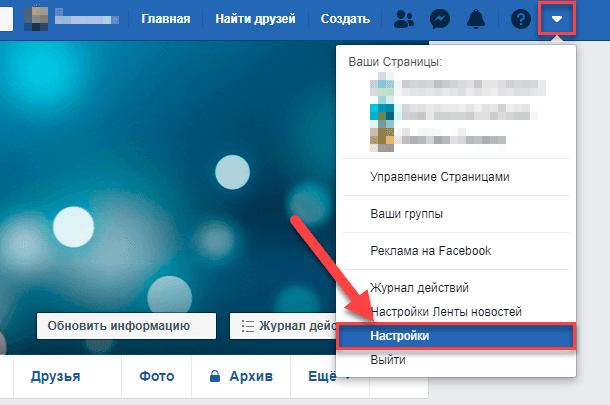The image size is (610, 405).
Task: Choose Настройки in the menu
Action: click(x=456, y=336)
